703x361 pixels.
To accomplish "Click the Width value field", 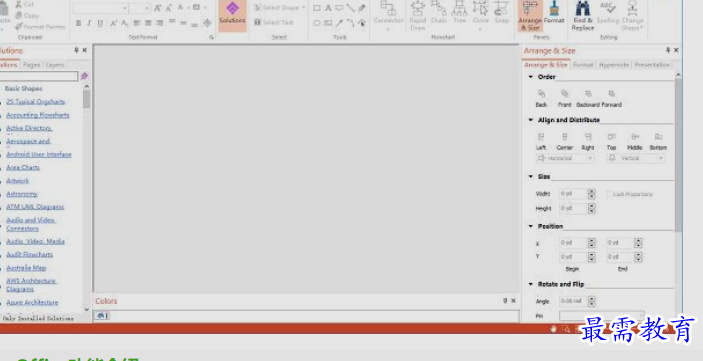I will (x=573, y=194).
